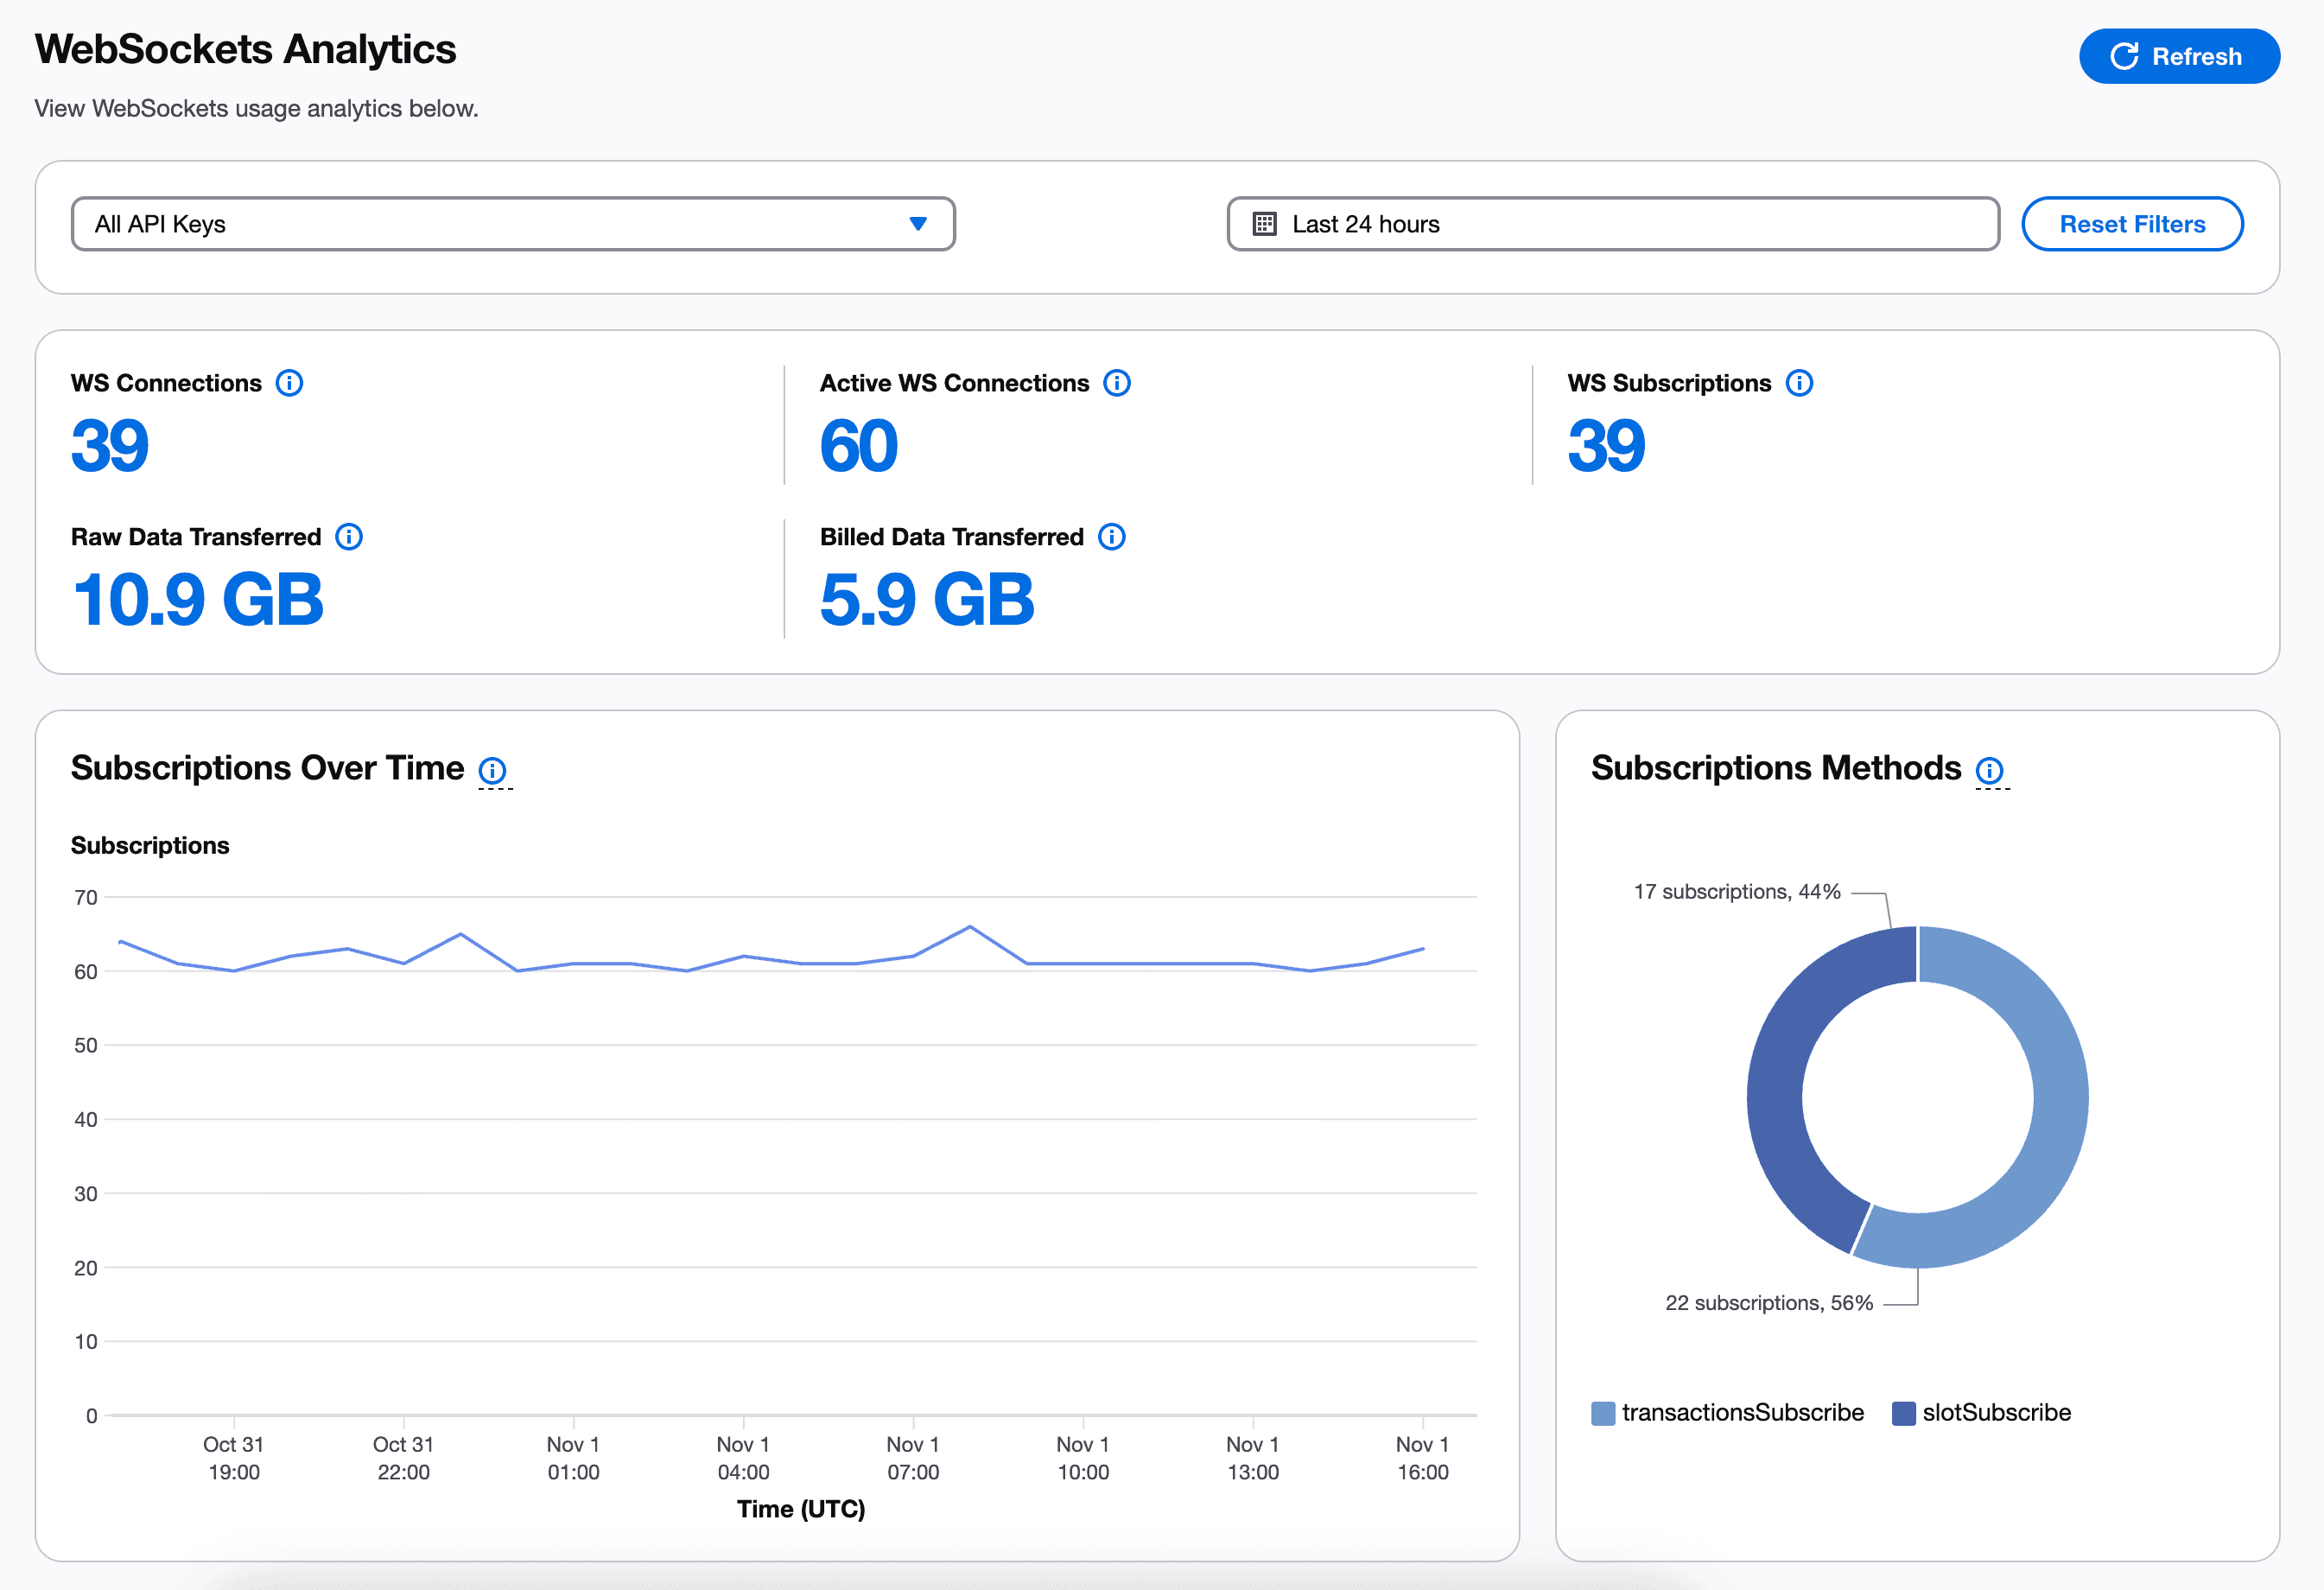Click the dropdown arrow on the API keys selector
The width and height of the screenshot is (2324, 1590).
pos(918,223)
